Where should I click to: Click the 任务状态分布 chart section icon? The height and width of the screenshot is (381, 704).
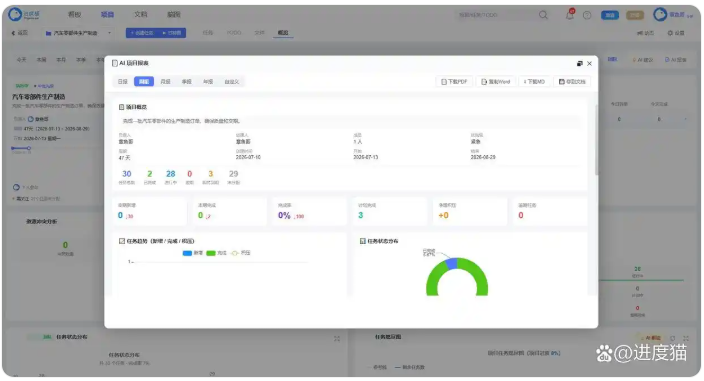tap(363, 241)
